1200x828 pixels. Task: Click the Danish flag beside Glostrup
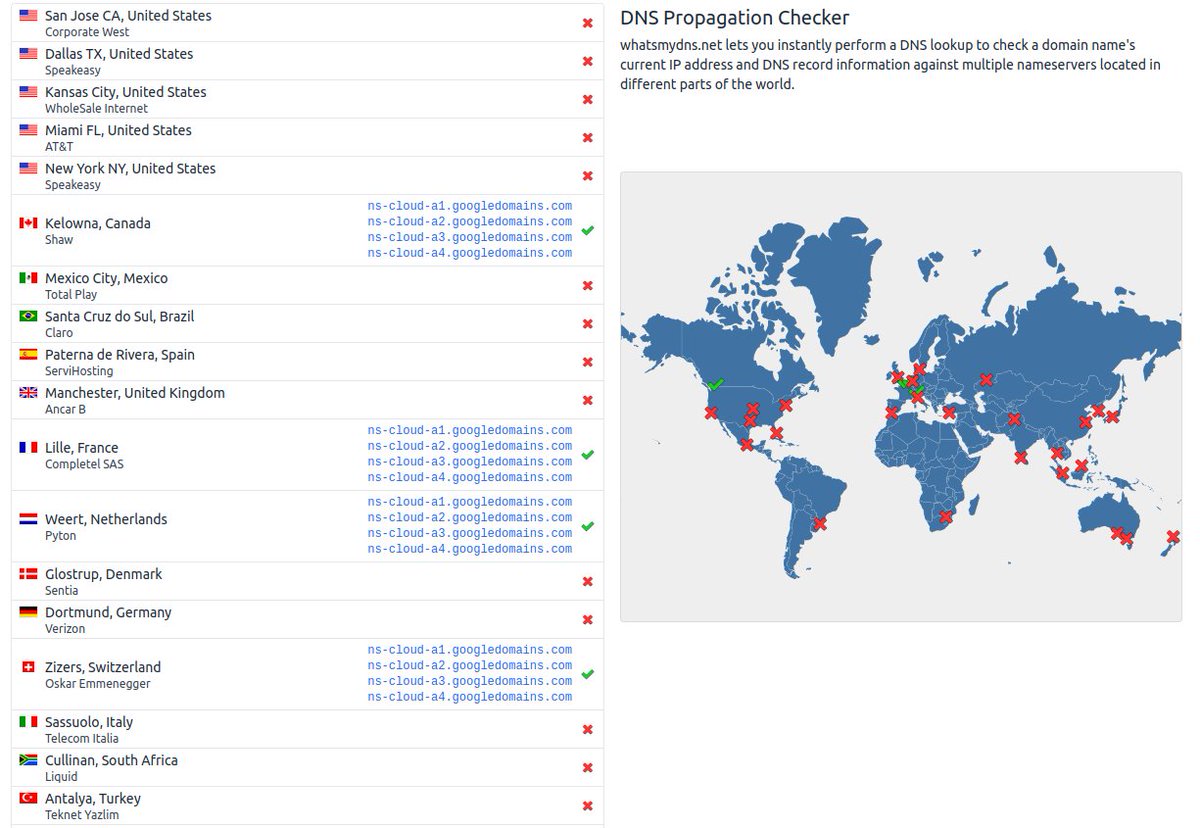(28, 574)
